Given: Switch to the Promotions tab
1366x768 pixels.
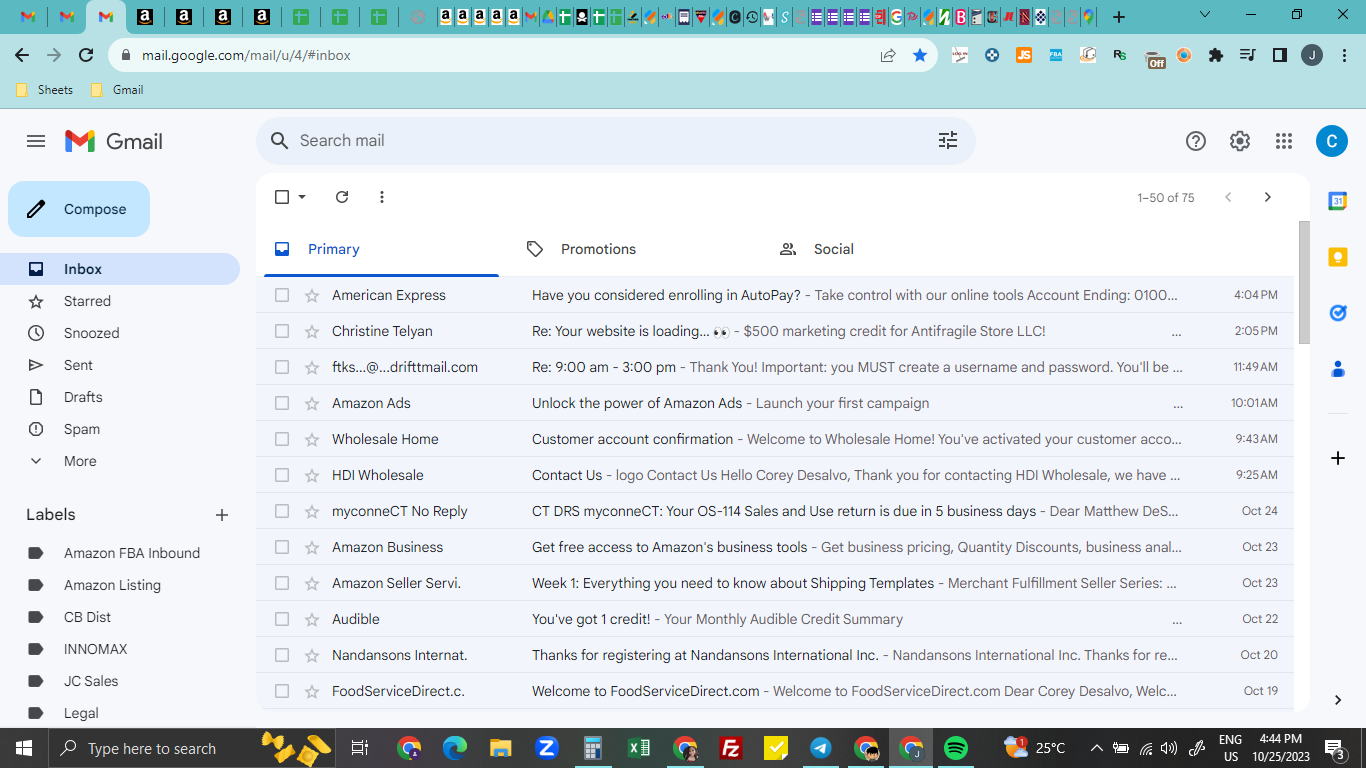Looking at the screenshot, I should tap(636, 249).
